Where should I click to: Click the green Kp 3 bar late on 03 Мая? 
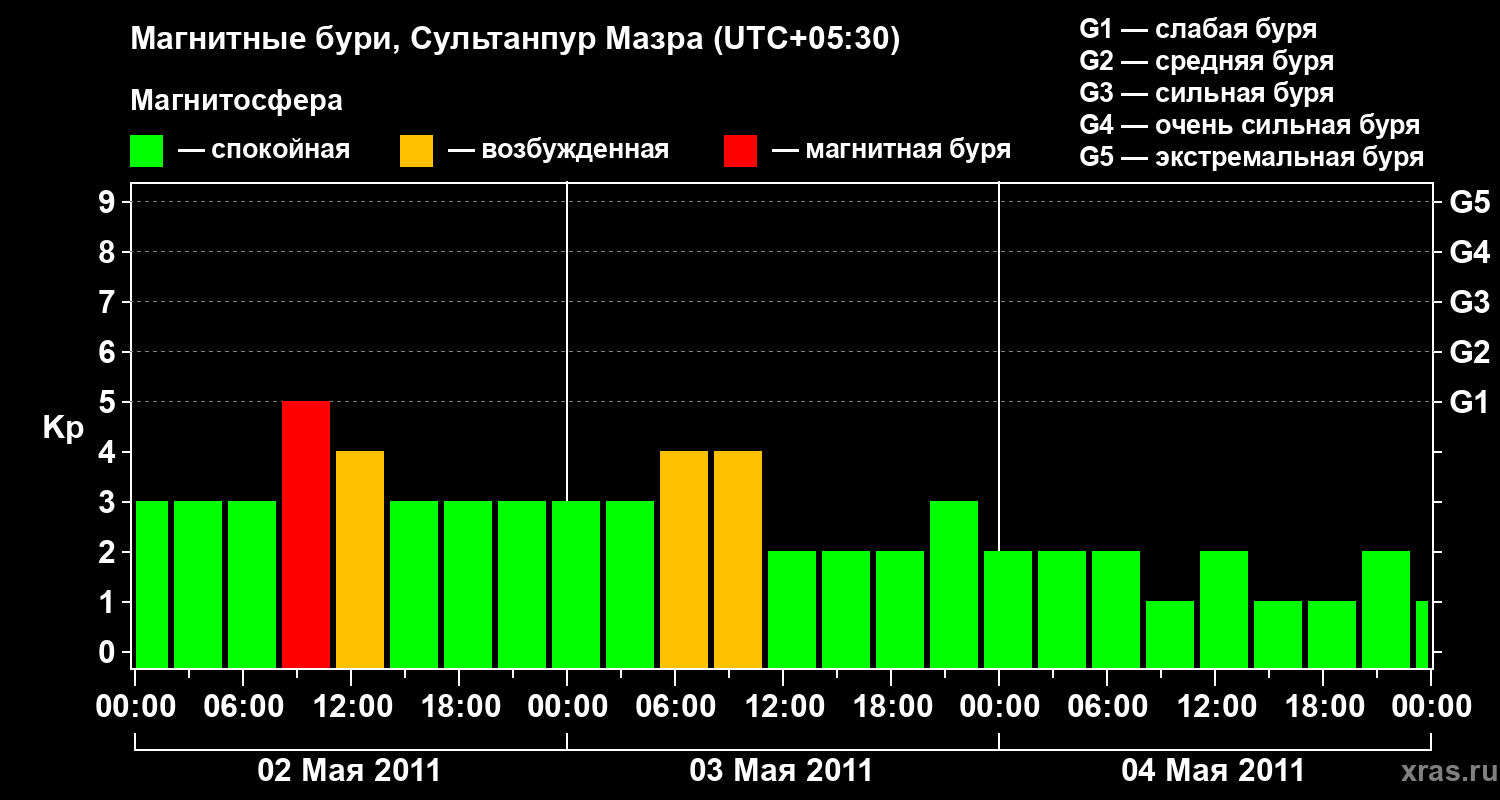point(954,584)
